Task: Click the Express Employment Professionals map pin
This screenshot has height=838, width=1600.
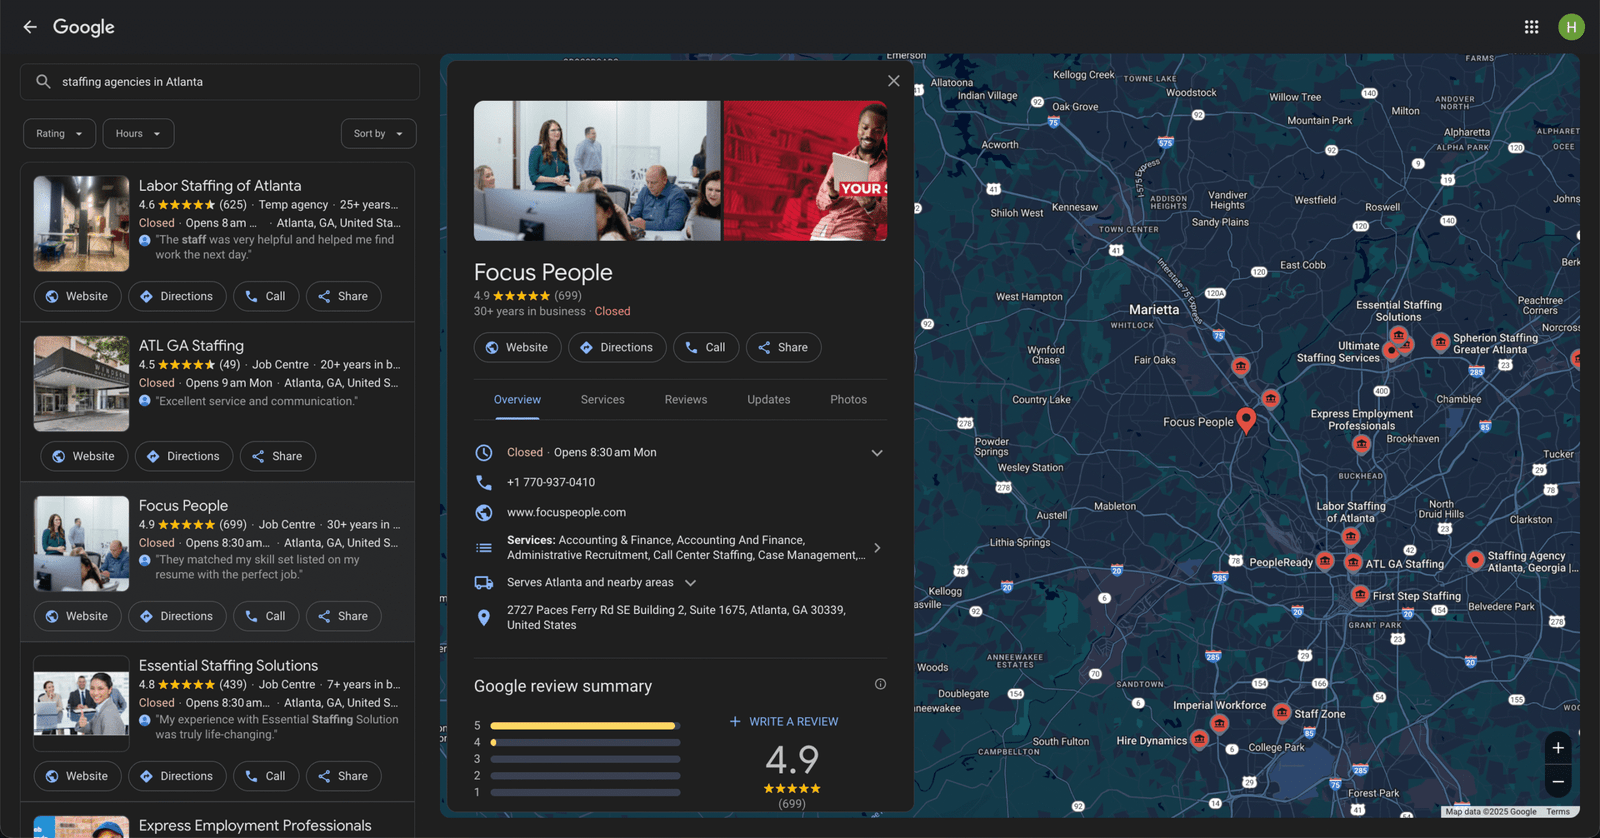Action: 1361,444
